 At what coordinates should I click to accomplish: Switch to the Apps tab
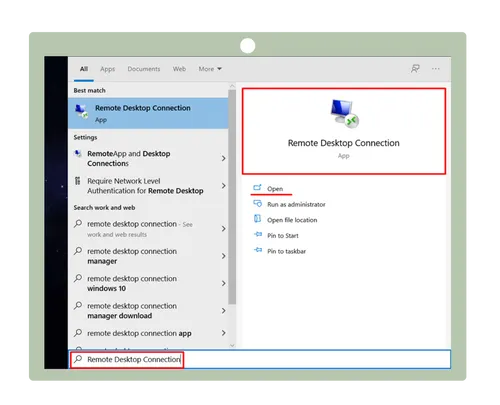click(x=107, y=69)
